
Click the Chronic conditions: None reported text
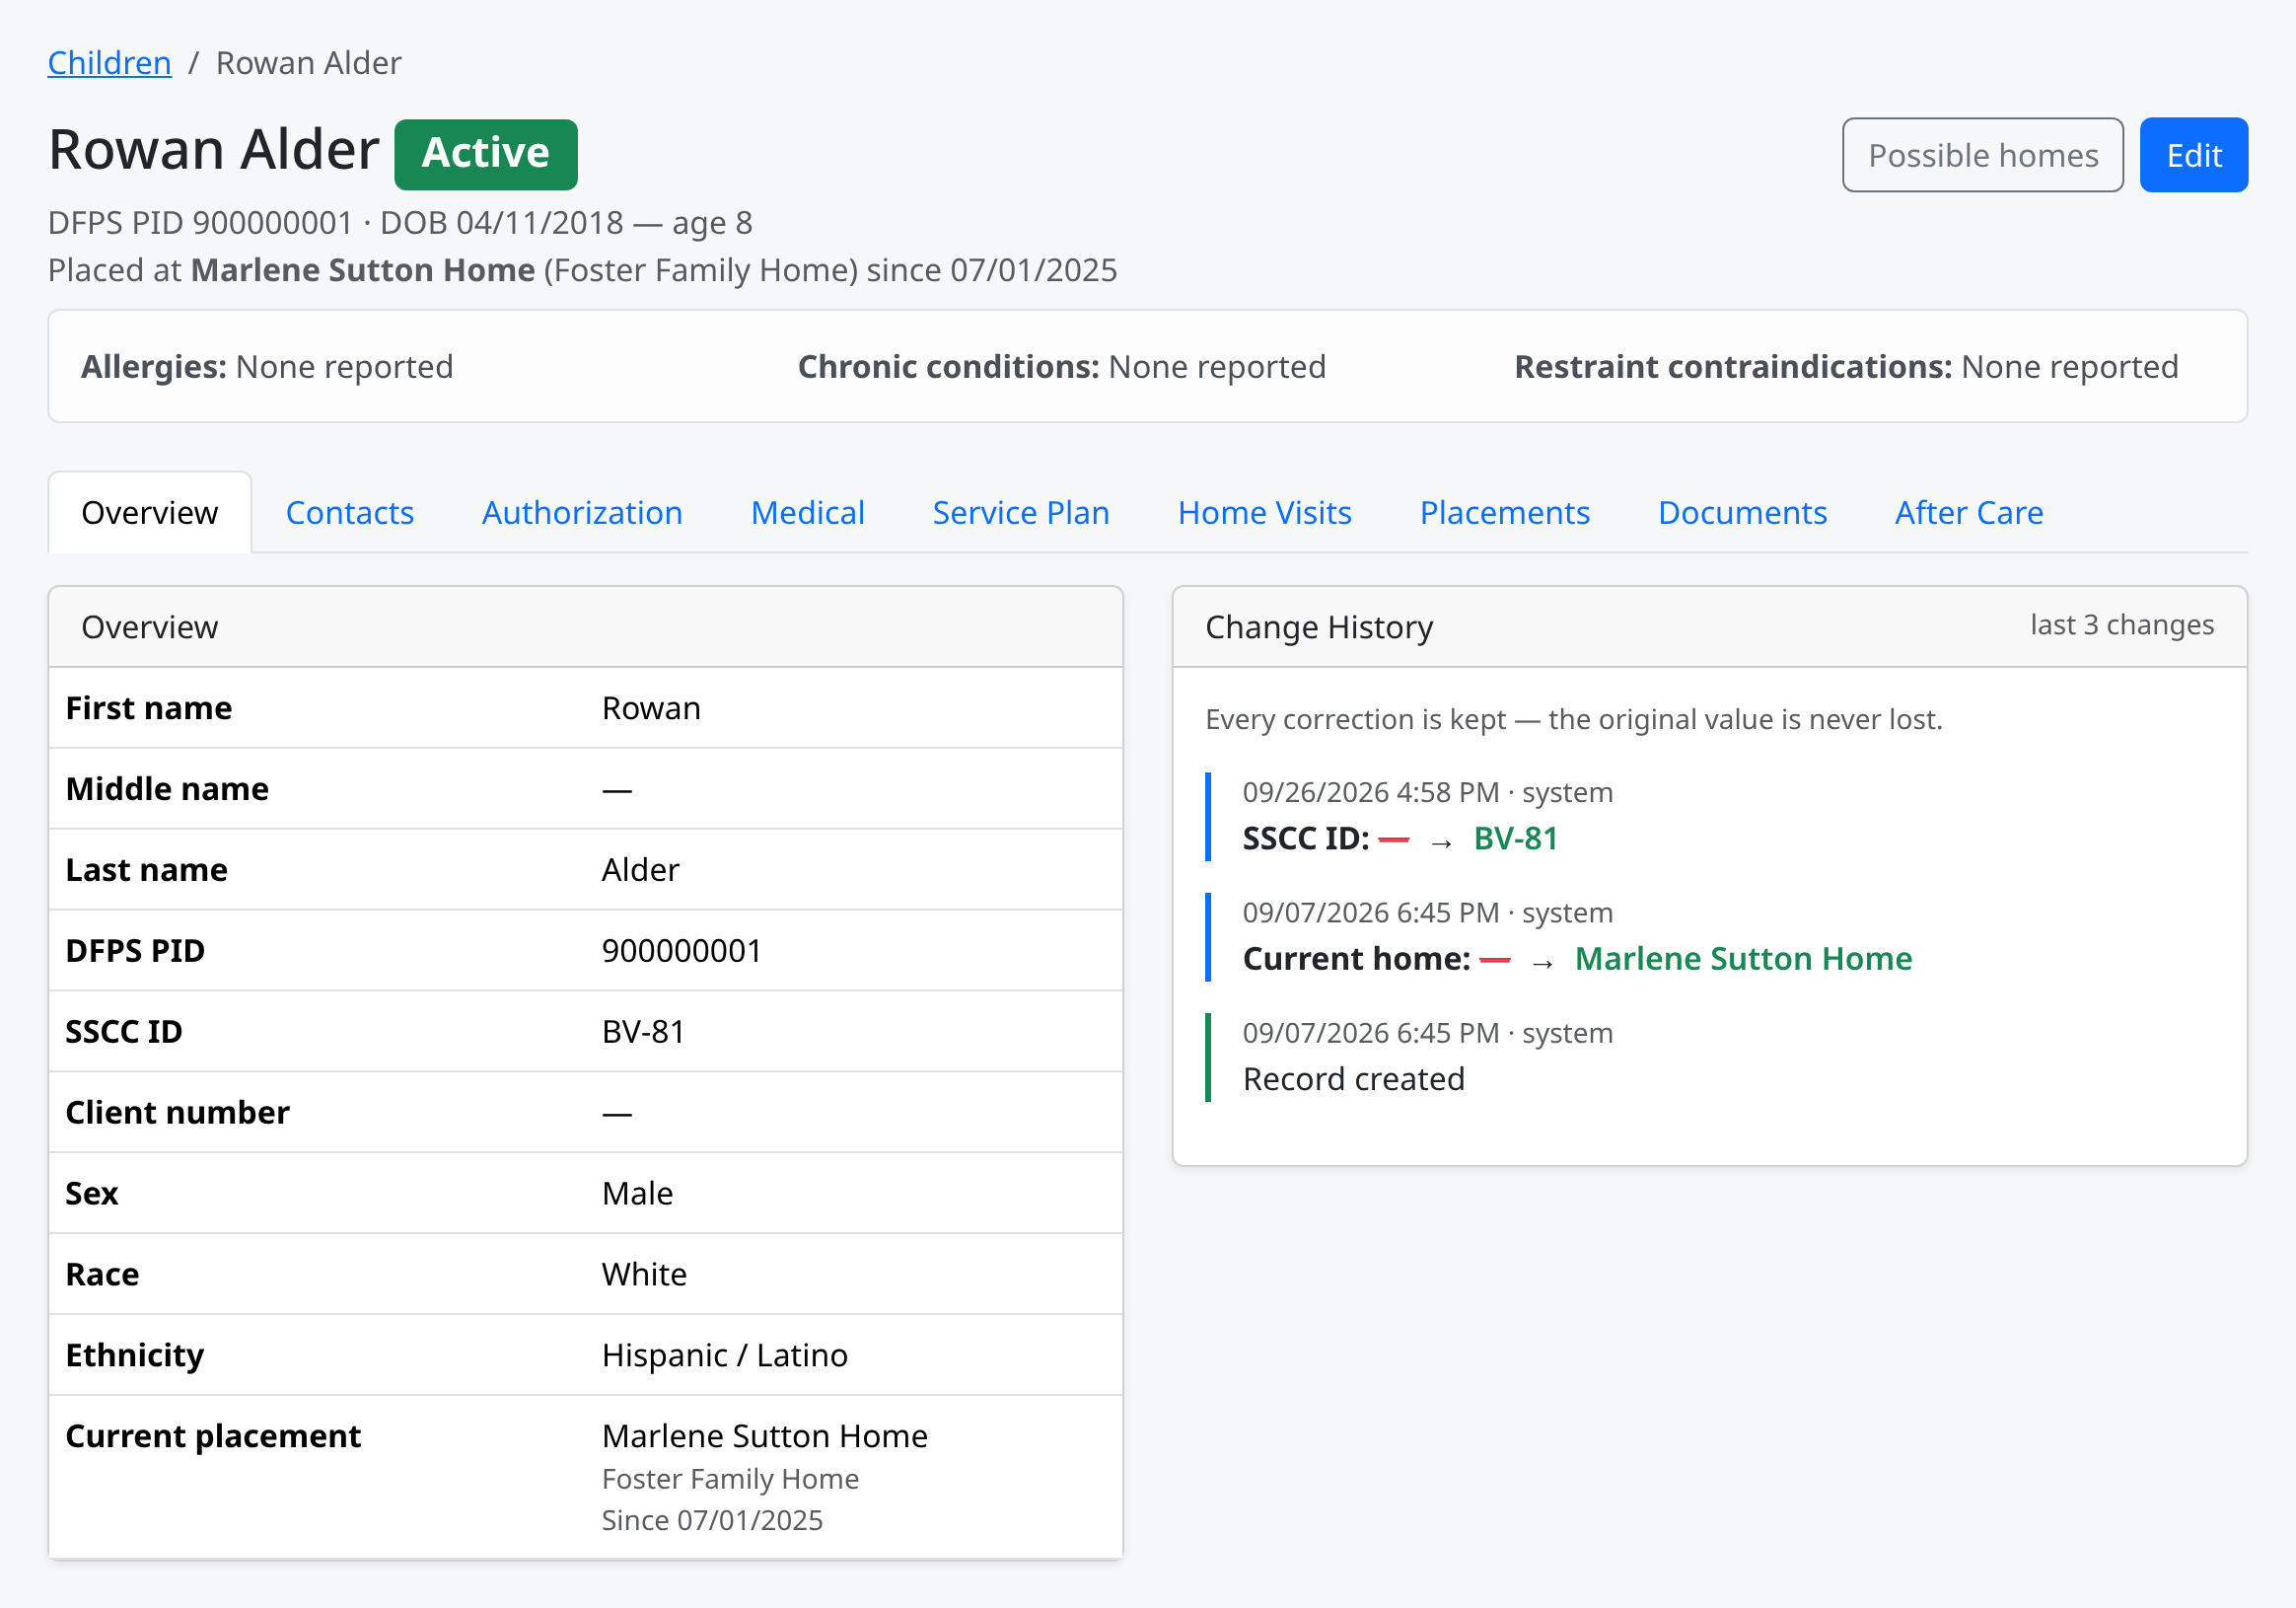tap(1061, 367)
